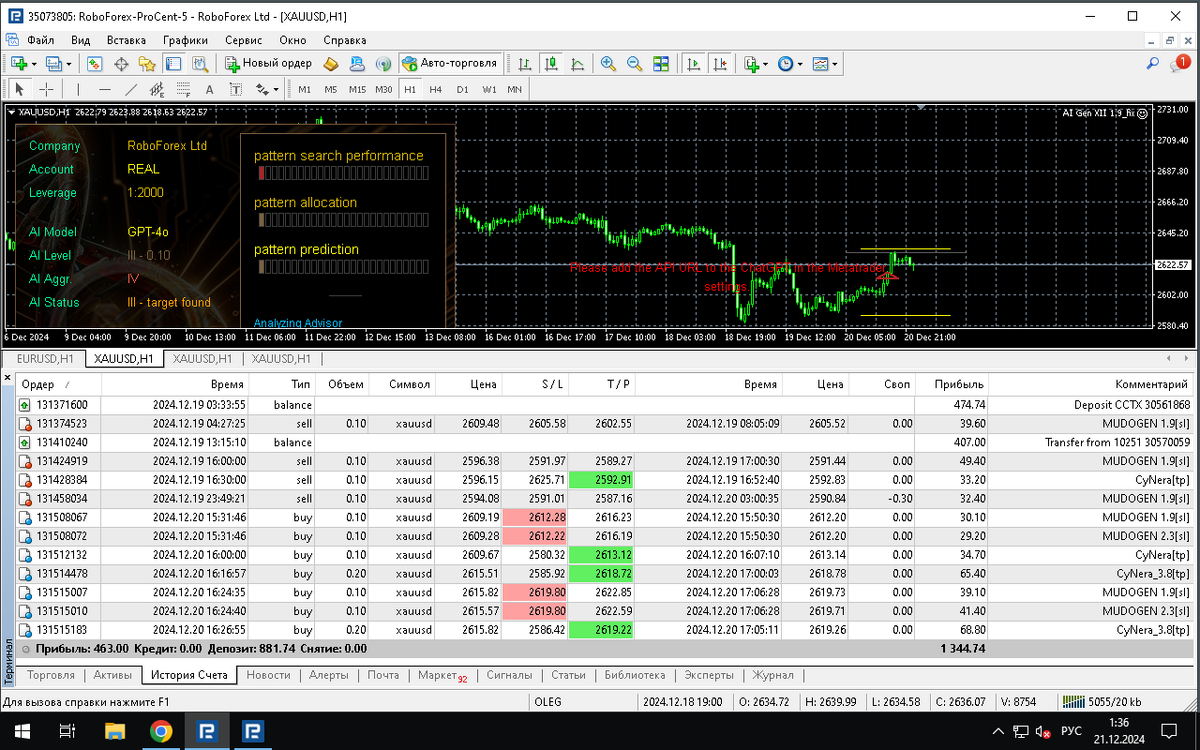
Task: Switch to the EURUSD,H1 chart tab
Action: [x=45, y=358]
